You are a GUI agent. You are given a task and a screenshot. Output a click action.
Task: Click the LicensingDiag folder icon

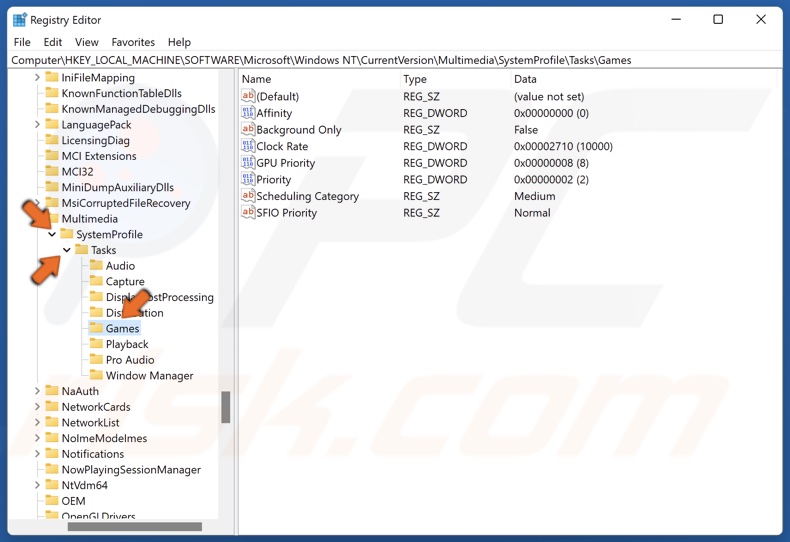[51, 140]
